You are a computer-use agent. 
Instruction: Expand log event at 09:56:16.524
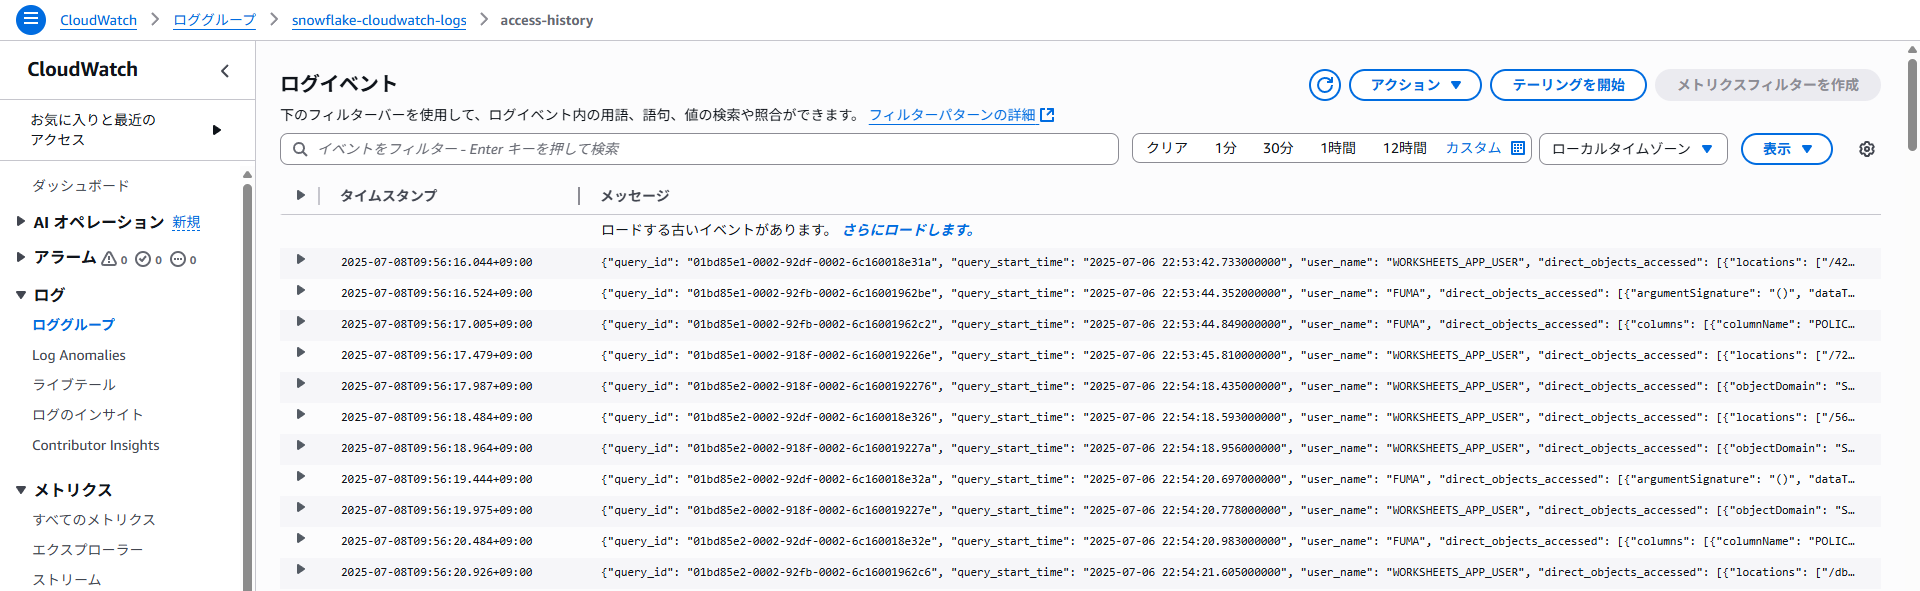pyautogui.click(x=300, y=291)
